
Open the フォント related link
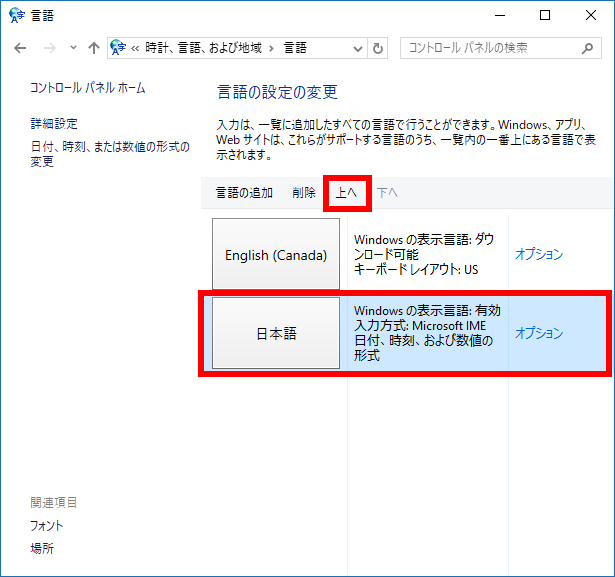coord(47,526)
